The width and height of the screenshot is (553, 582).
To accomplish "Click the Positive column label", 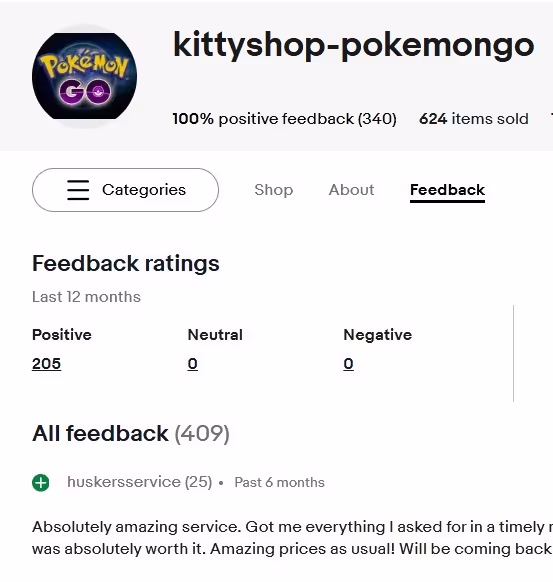I will [62, 335].
